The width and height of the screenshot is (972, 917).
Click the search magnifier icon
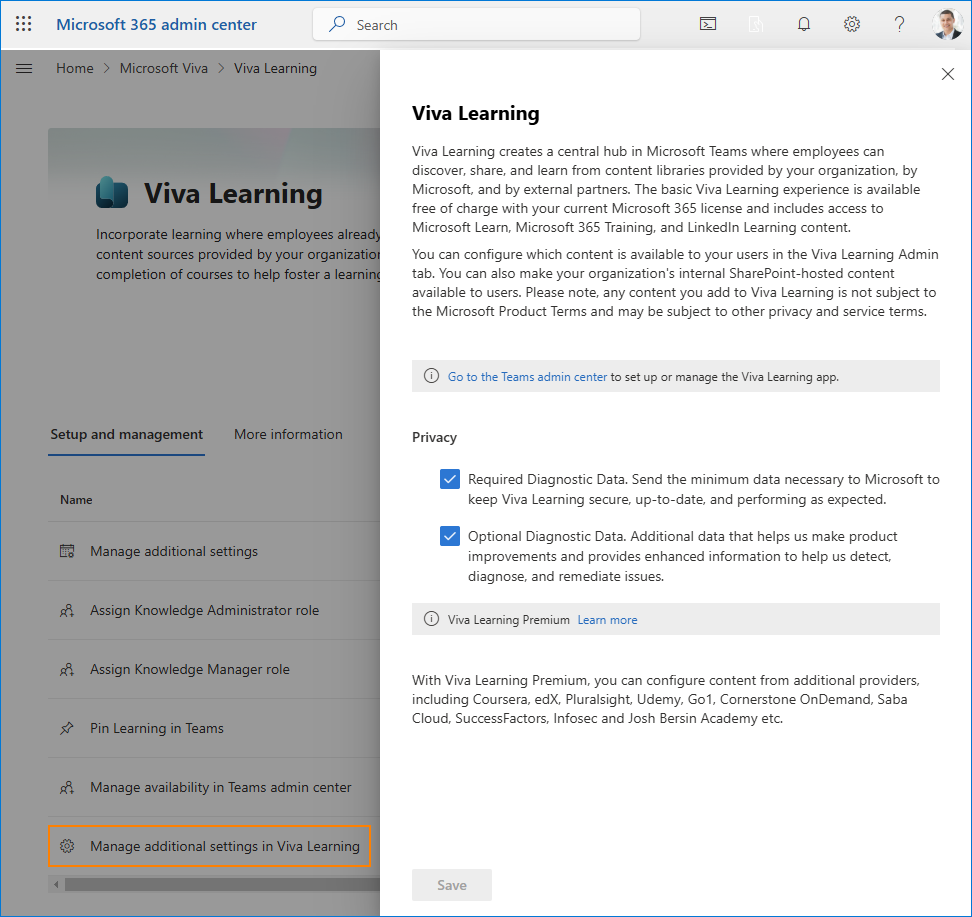(337, 24)
